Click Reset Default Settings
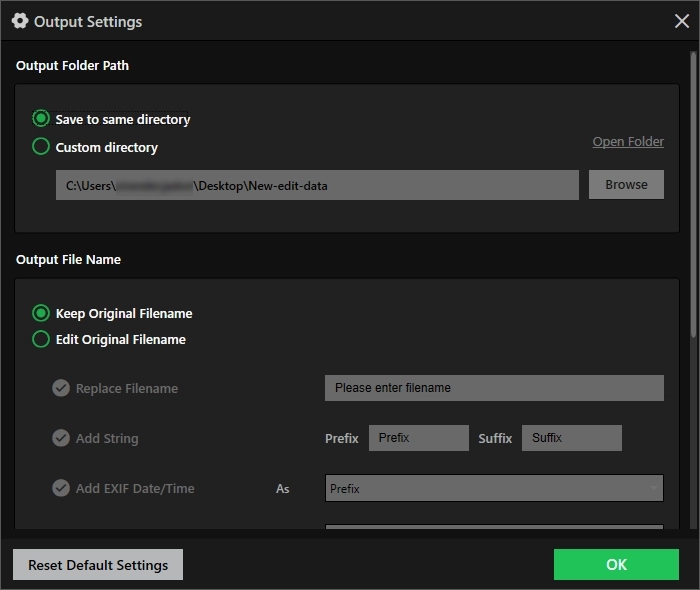Viewport: 700px width, 590px height. [98, 565]
